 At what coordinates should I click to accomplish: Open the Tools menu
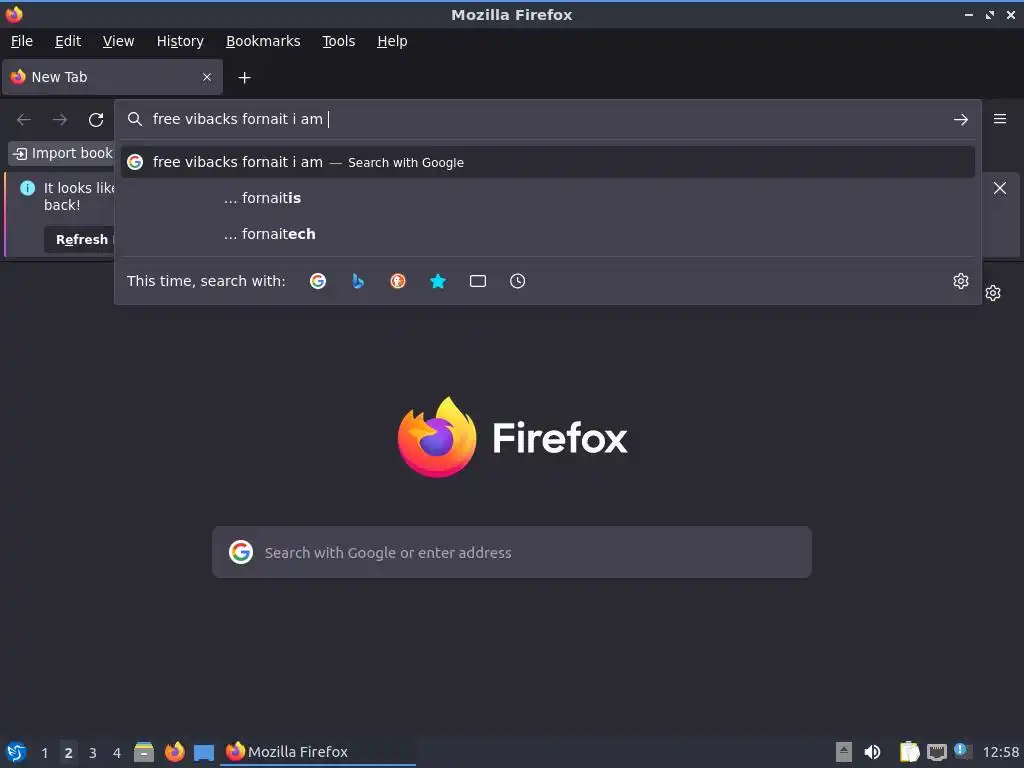(338, 41)
